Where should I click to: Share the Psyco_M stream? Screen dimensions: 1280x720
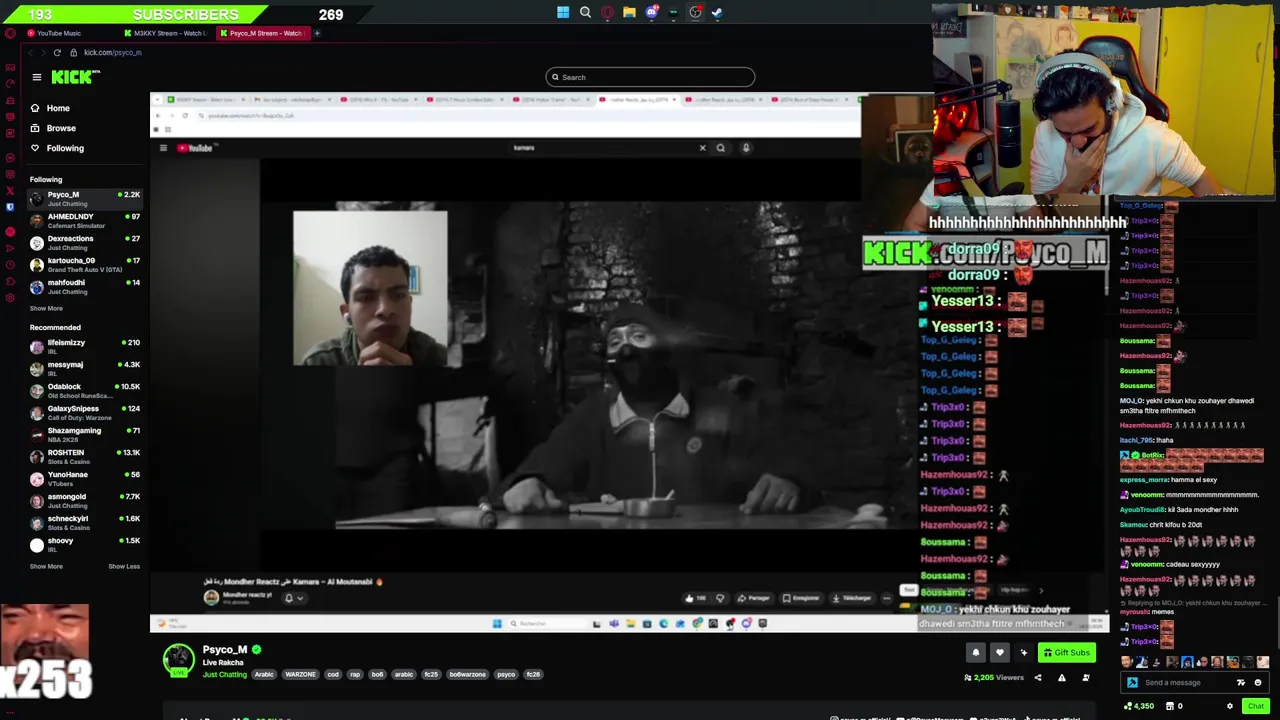coord(1037,678)
